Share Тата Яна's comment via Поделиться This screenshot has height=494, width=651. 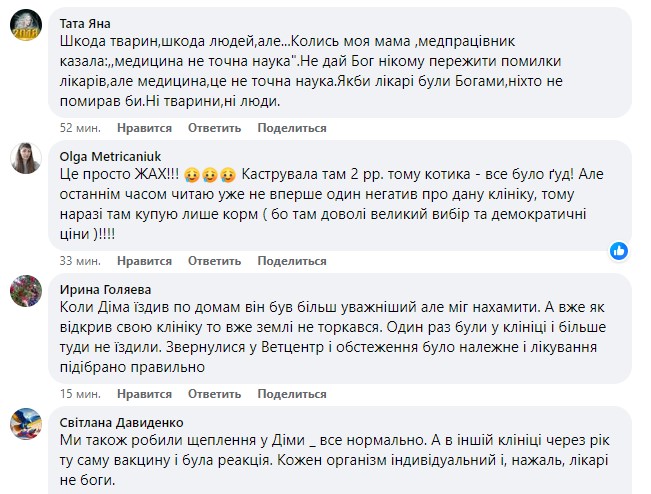coord(292,128)
